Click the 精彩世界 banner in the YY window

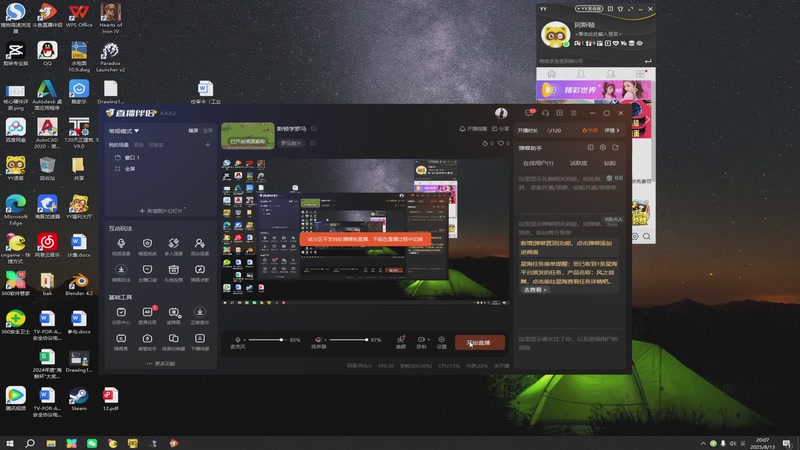pos(593,90)
